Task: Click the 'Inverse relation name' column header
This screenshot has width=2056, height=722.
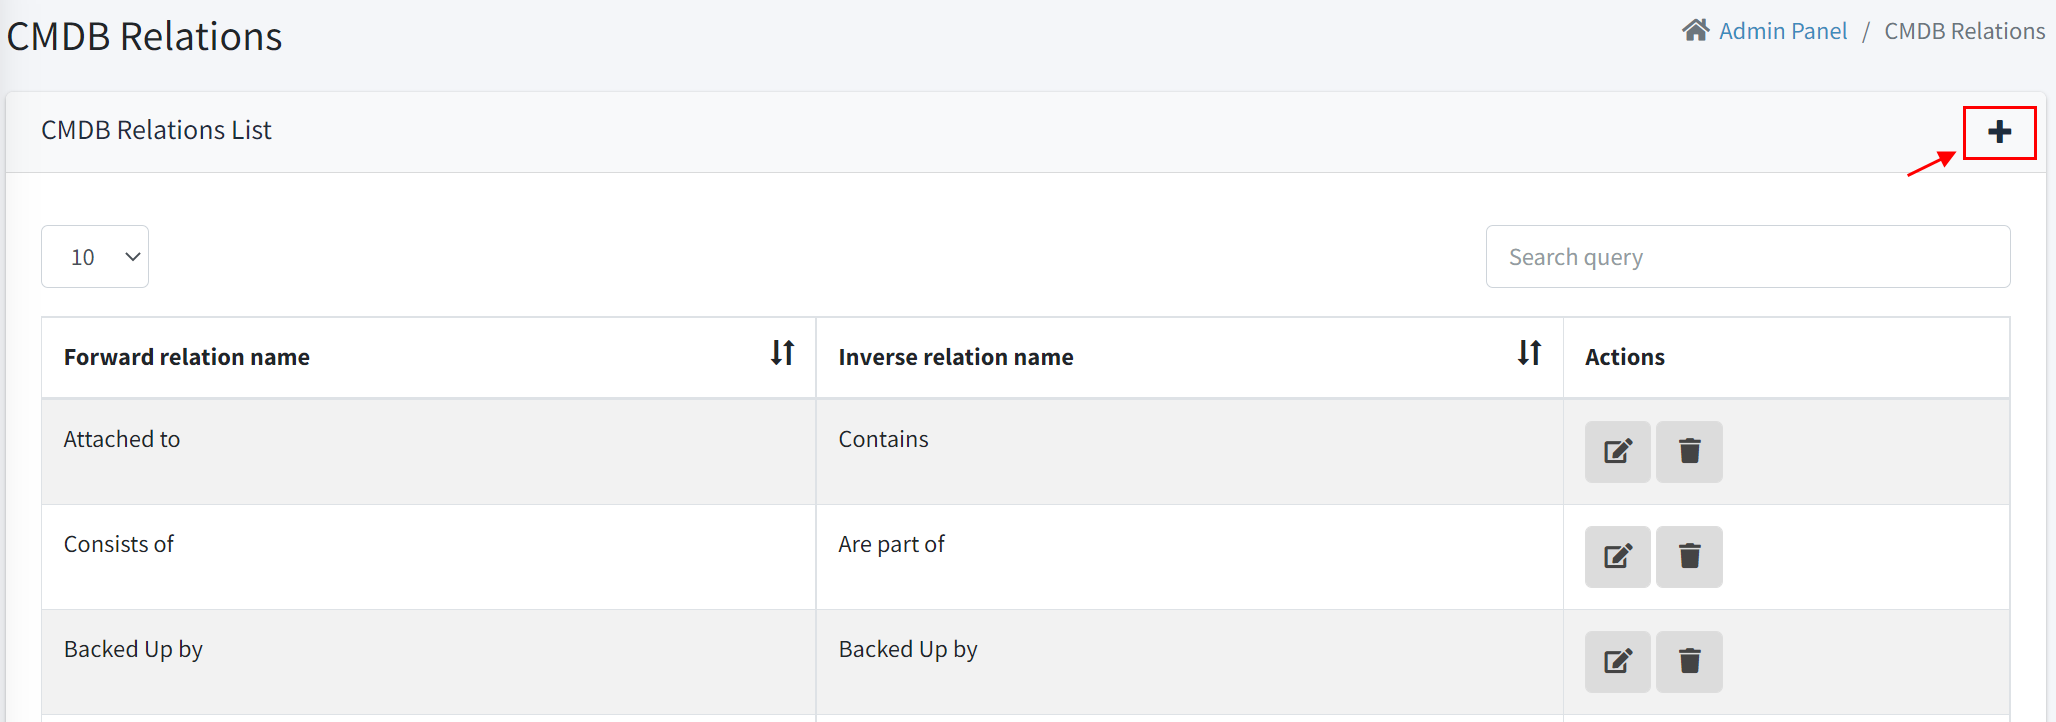Action: (955, 357)
